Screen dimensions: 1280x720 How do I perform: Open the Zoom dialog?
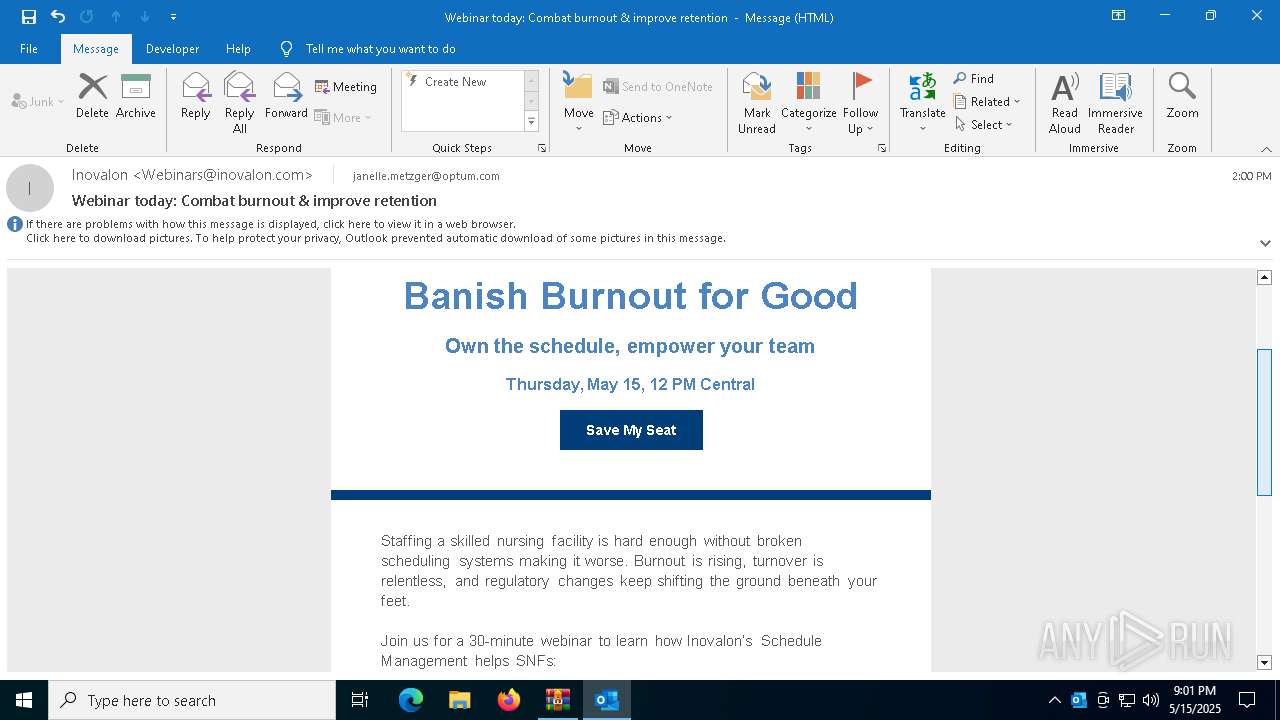pyautogui.click(x=1182, y=96)
